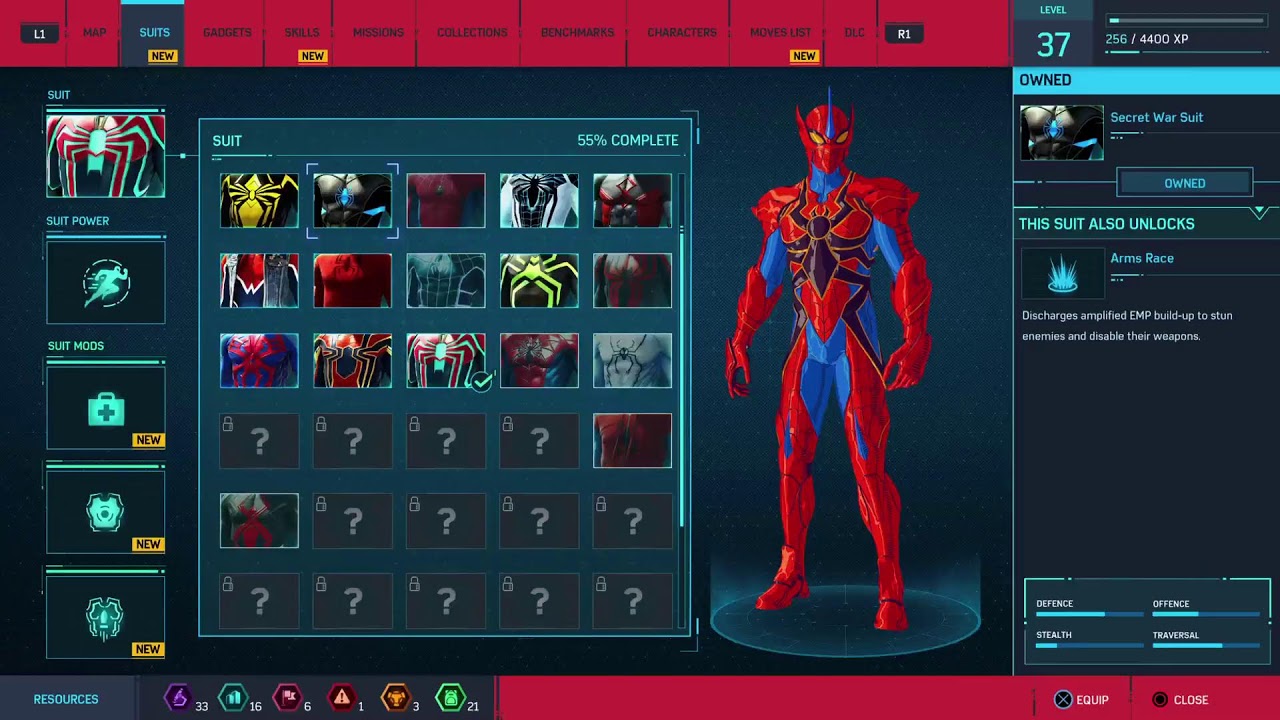Select the SUITS tab

click(x=154, y=33)
